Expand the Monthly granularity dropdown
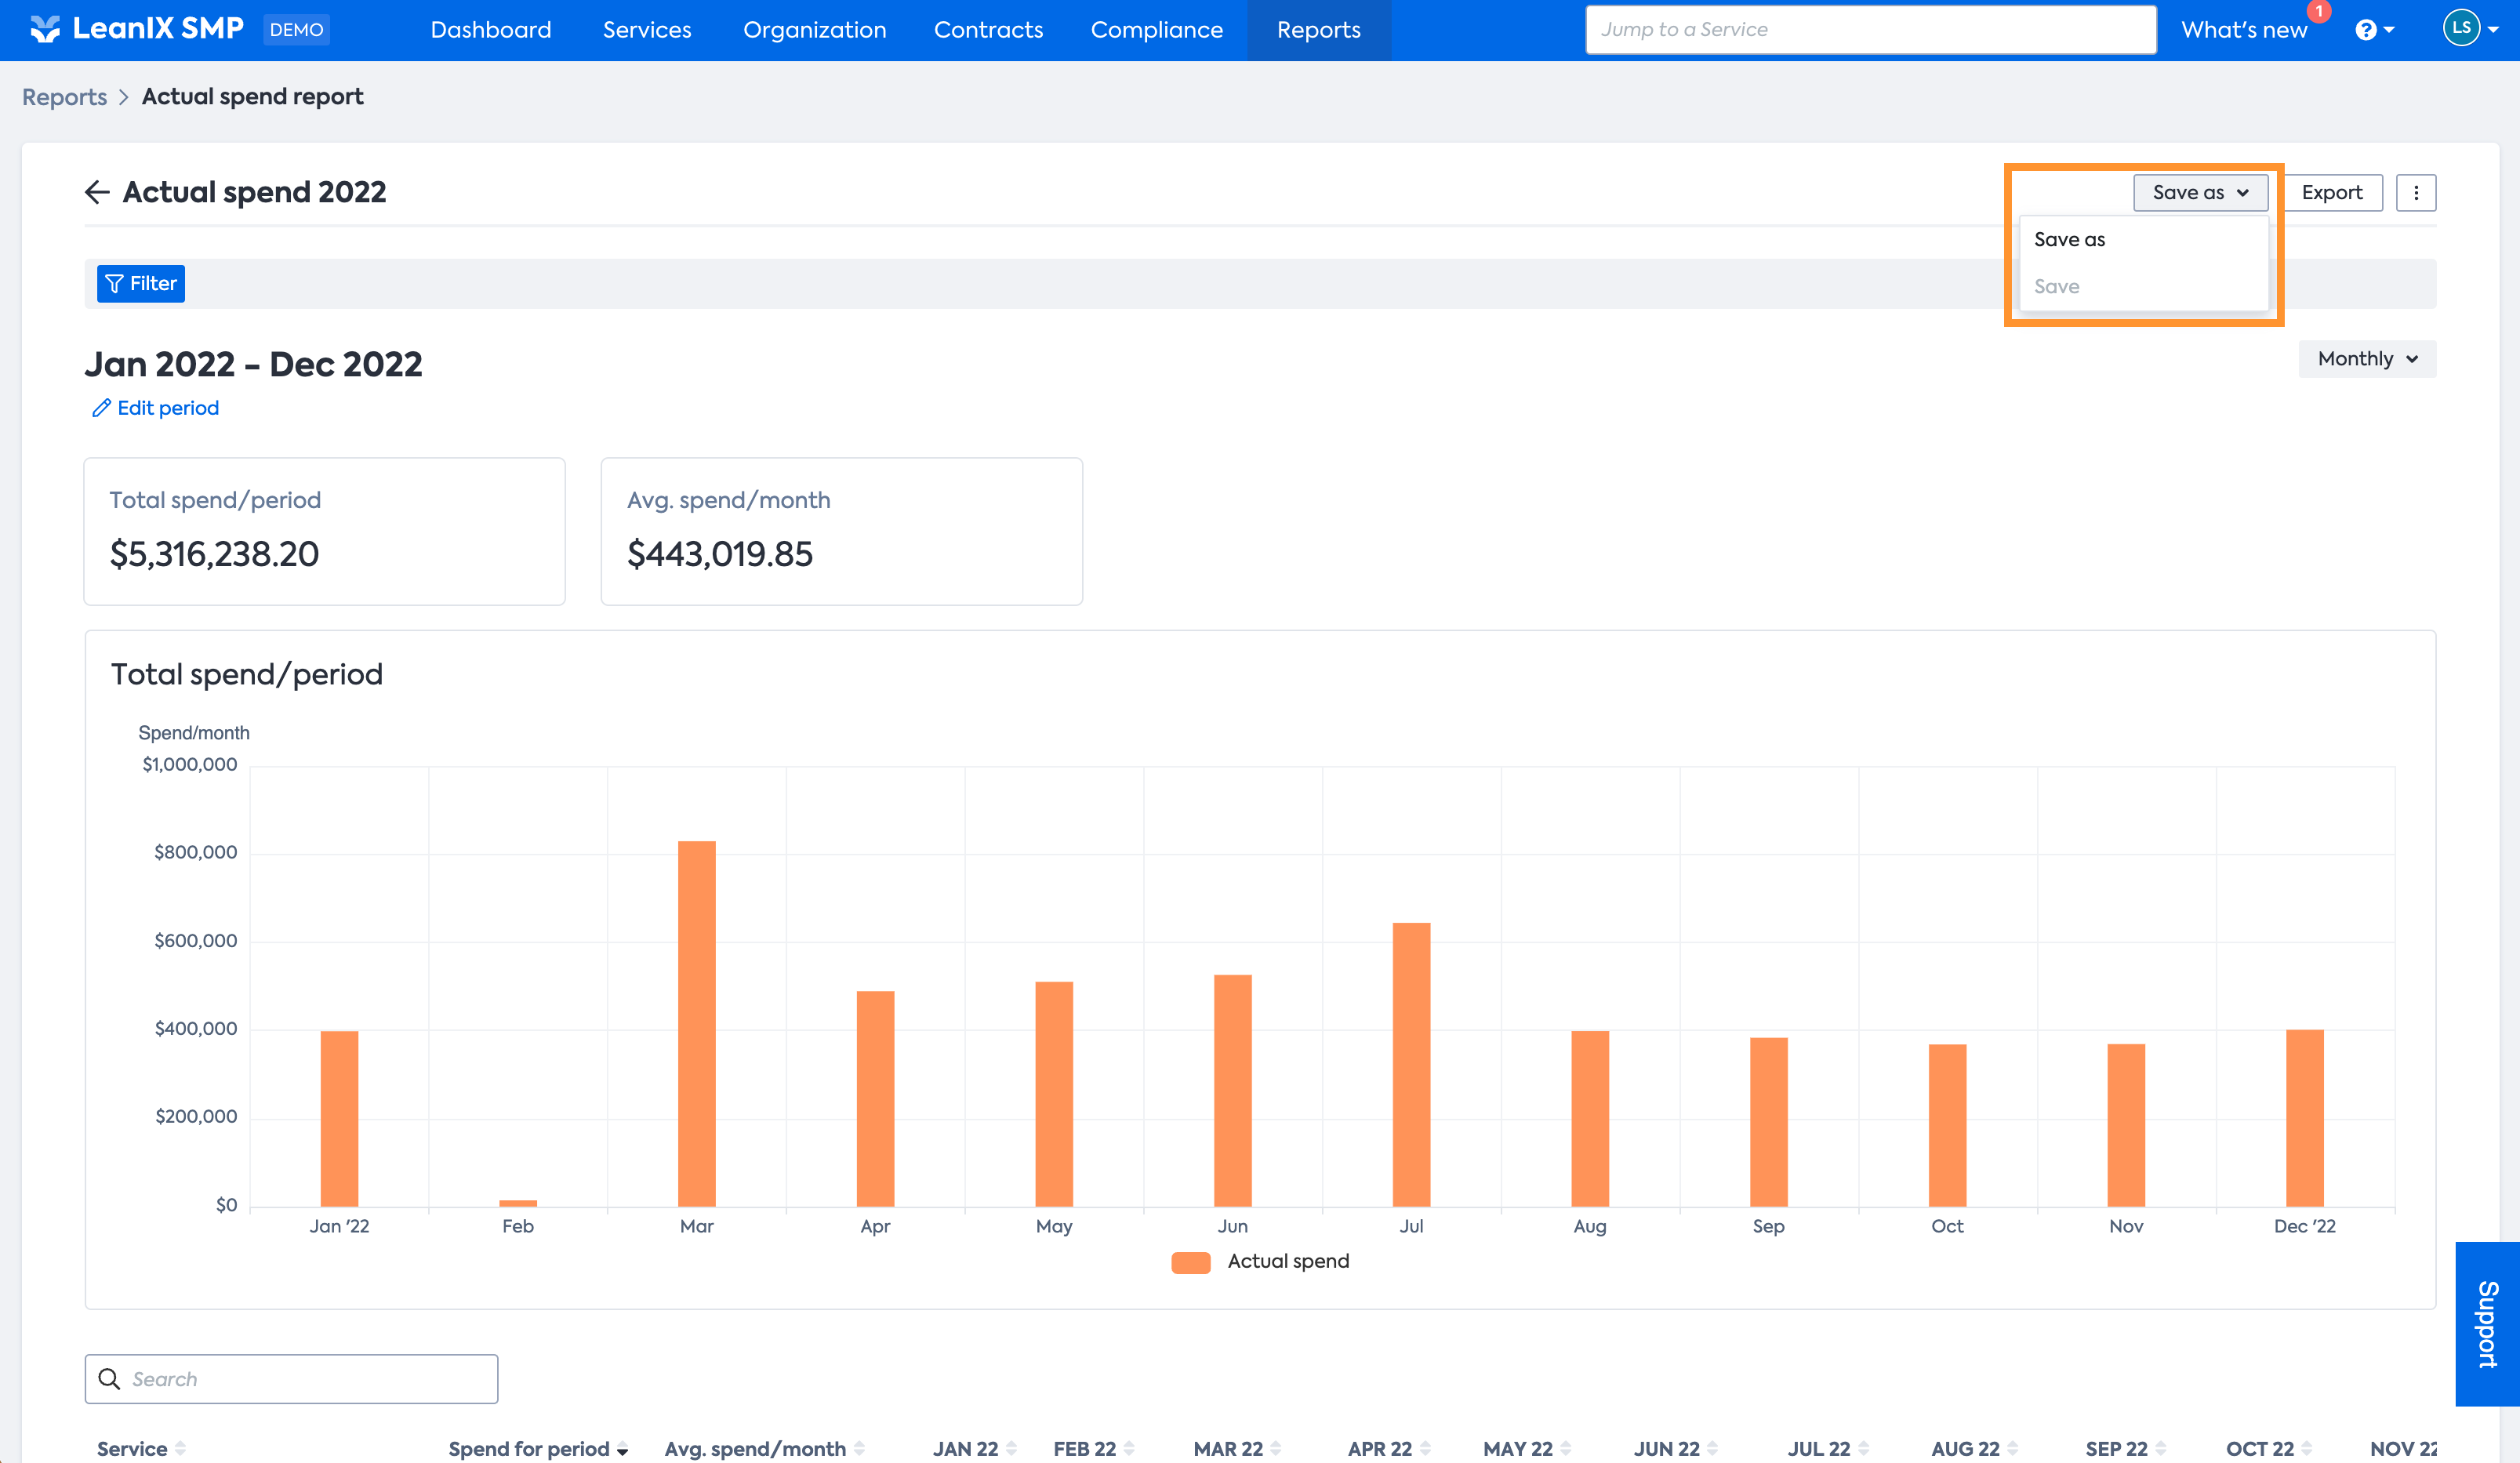 (x=2366, y=359)
